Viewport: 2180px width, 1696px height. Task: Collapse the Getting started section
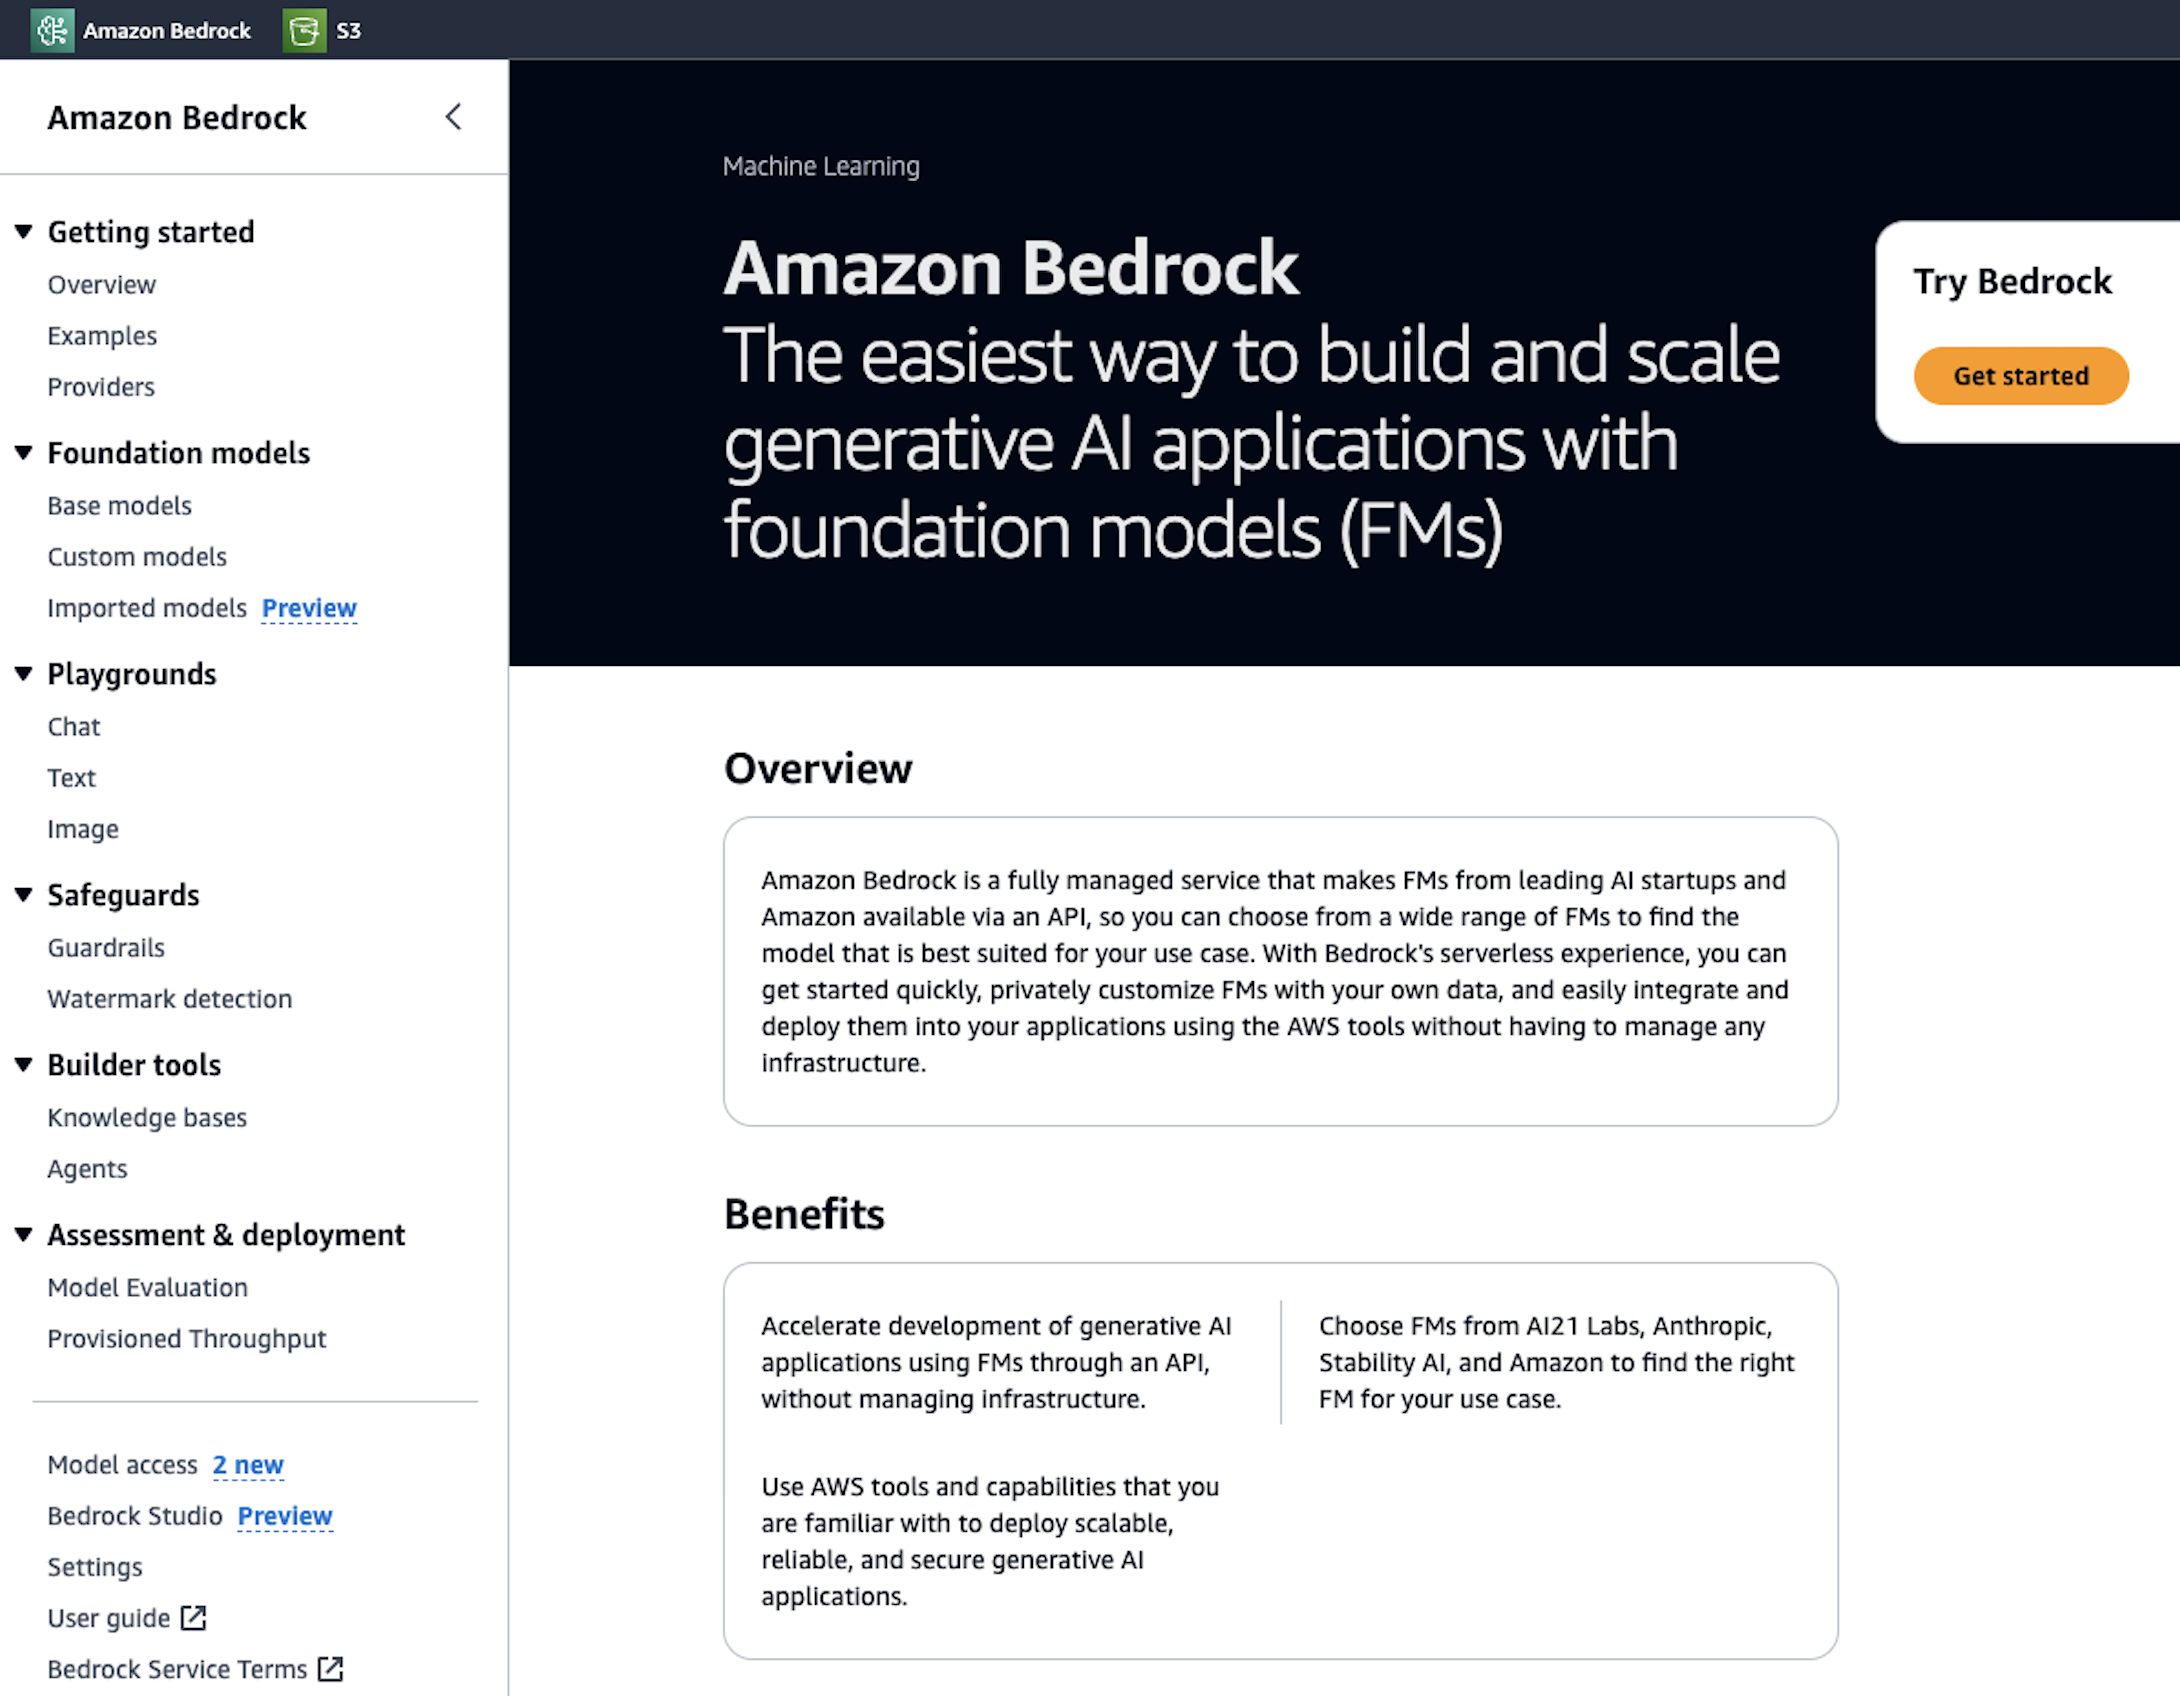pos(24,232)
